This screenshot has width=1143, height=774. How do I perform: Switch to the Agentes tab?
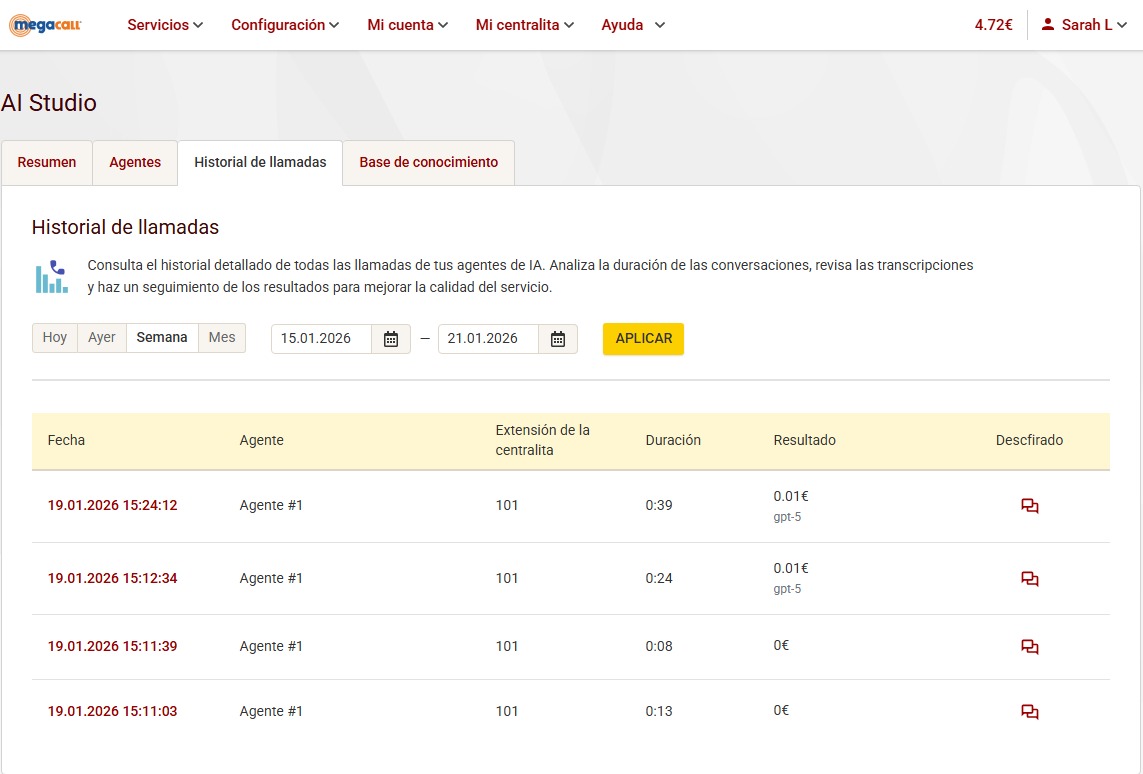tap(135, 163)
